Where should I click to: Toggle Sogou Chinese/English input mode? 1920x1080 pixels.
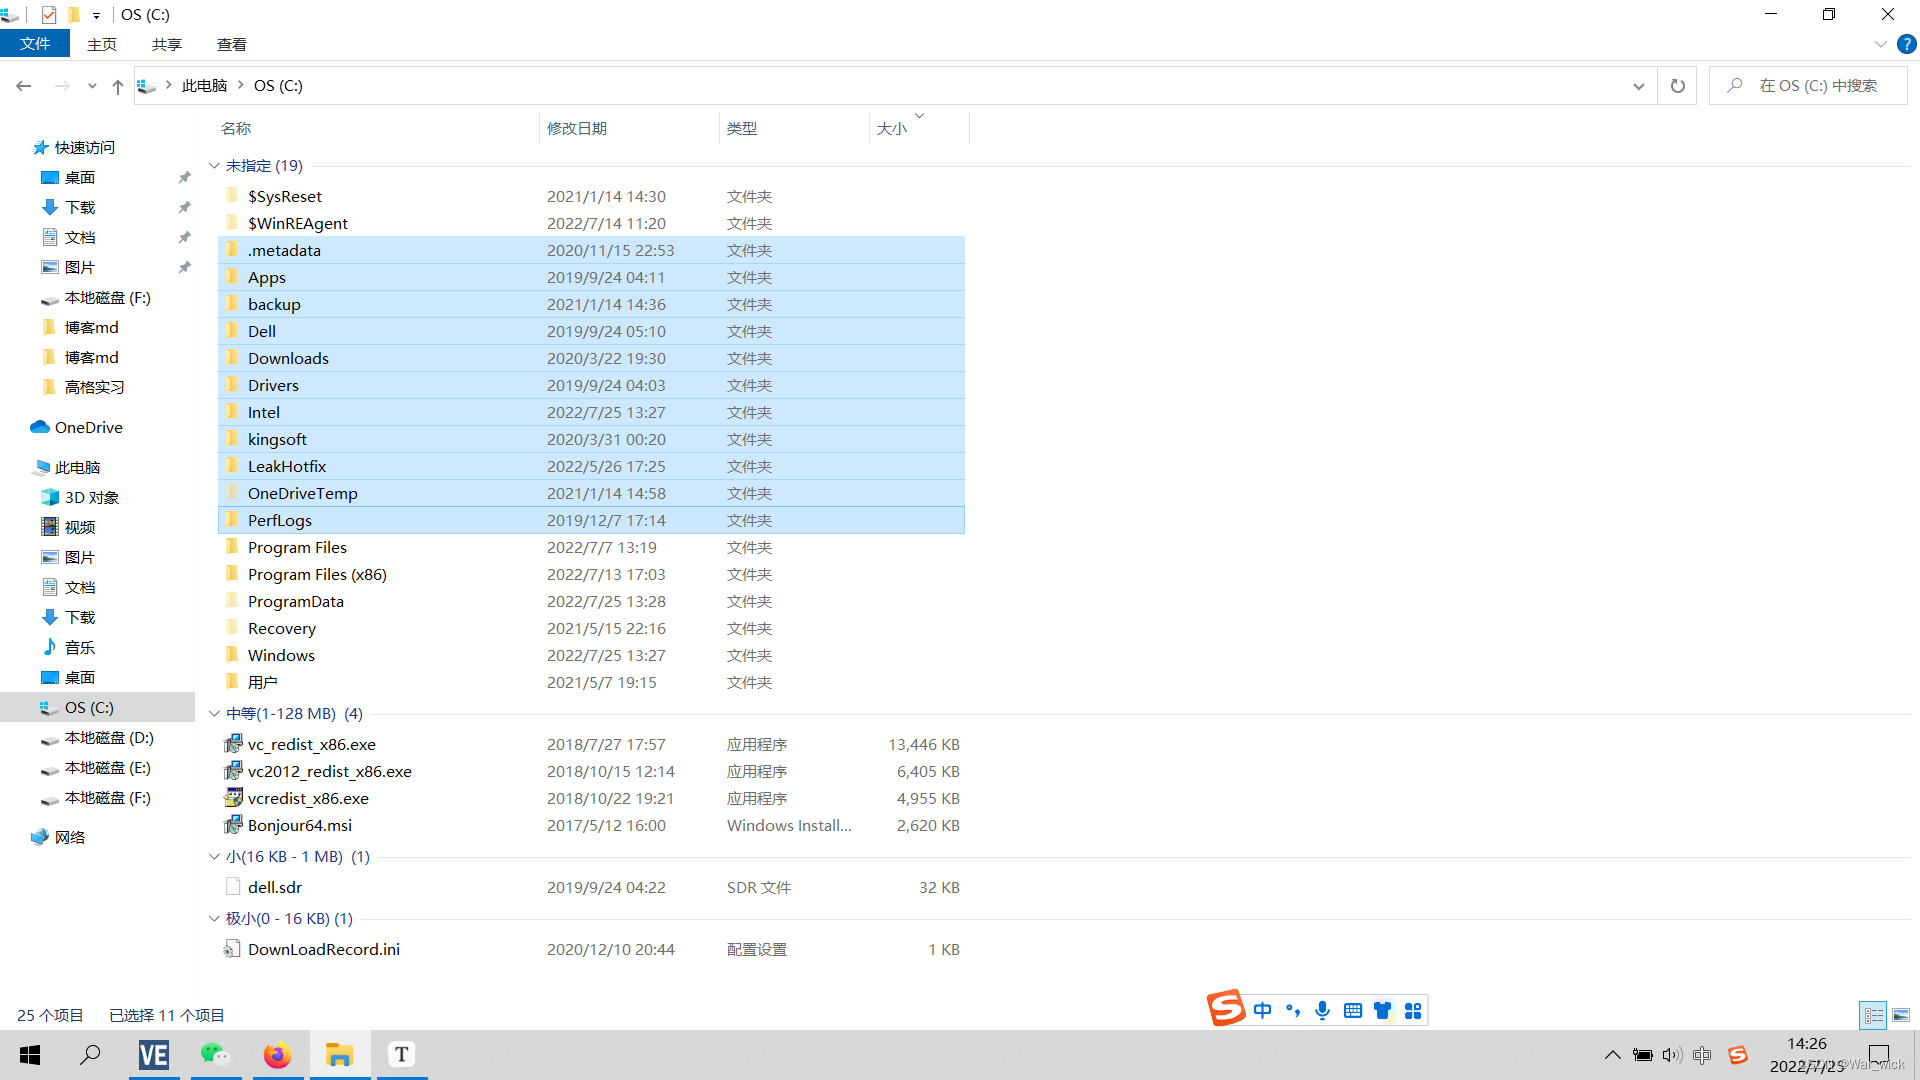click(1262, 1010)
